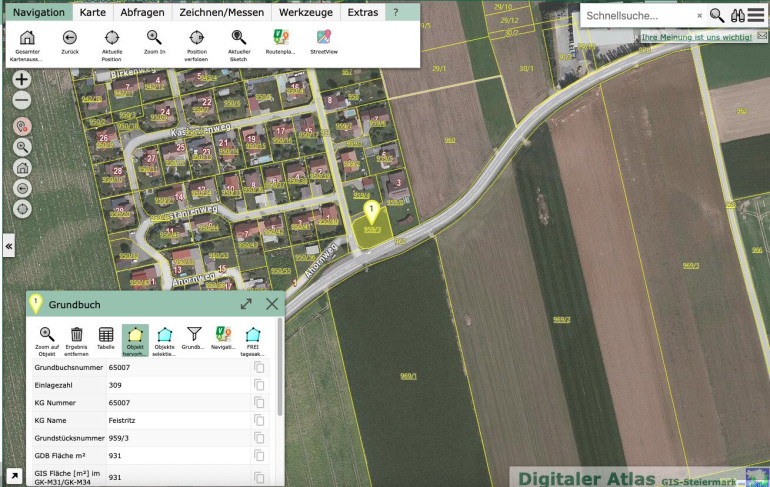Screen dimensions: 770x487
Task: Copy the KG Name value Feistritz
Action: tap(259, 418)
